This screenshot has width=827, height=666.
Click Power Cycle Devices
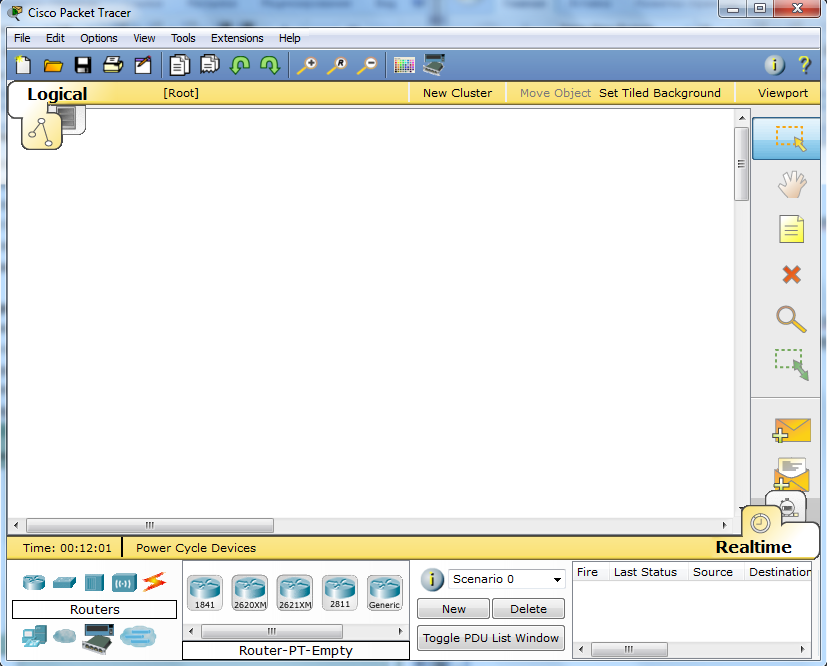[x=196, y=548]
